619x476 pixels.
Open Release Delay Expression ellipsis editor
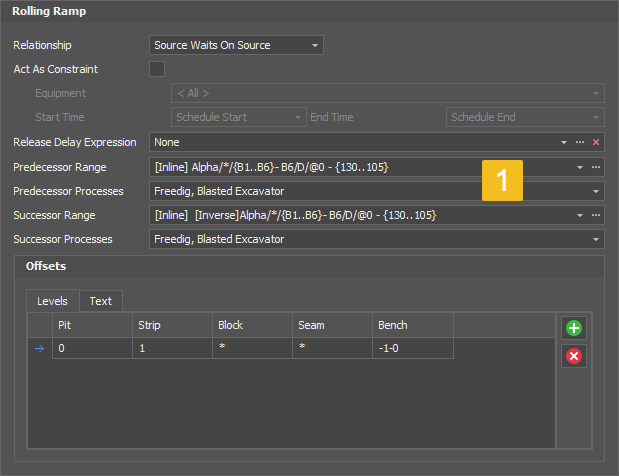pyautogui.click(x=580, y=142)
